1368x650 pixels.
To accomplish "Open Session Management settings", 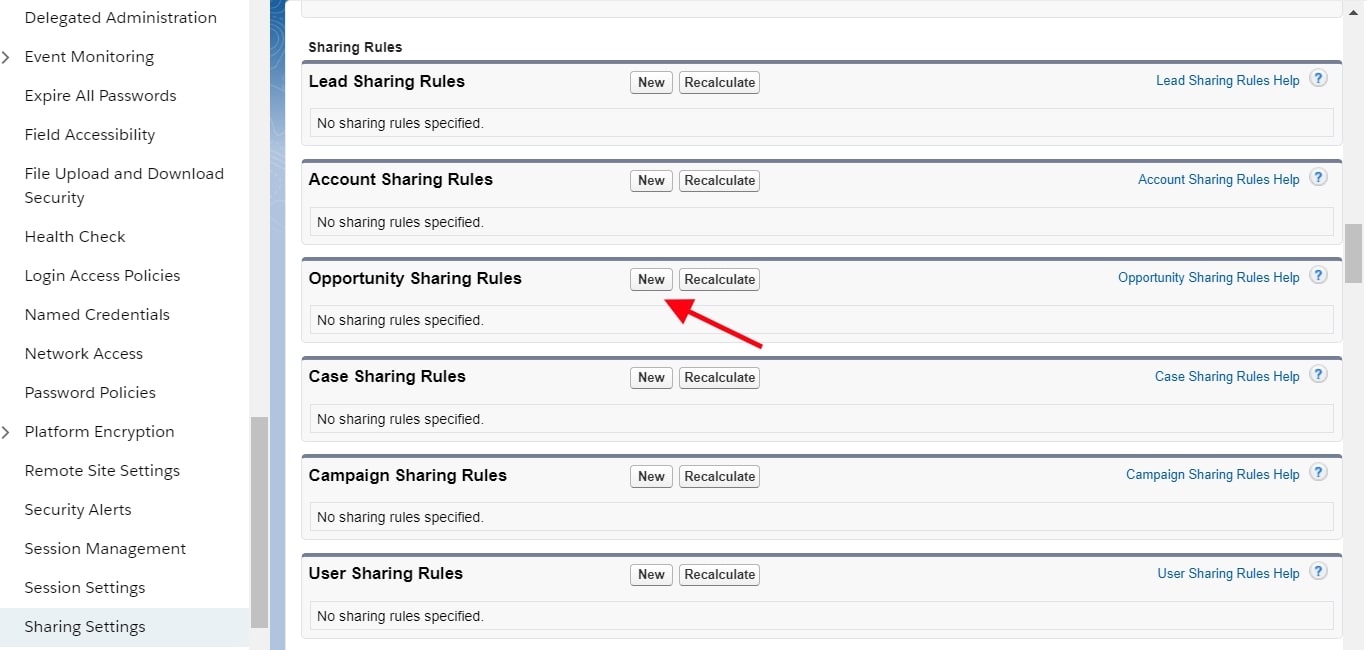I will (x=105, y=548).
